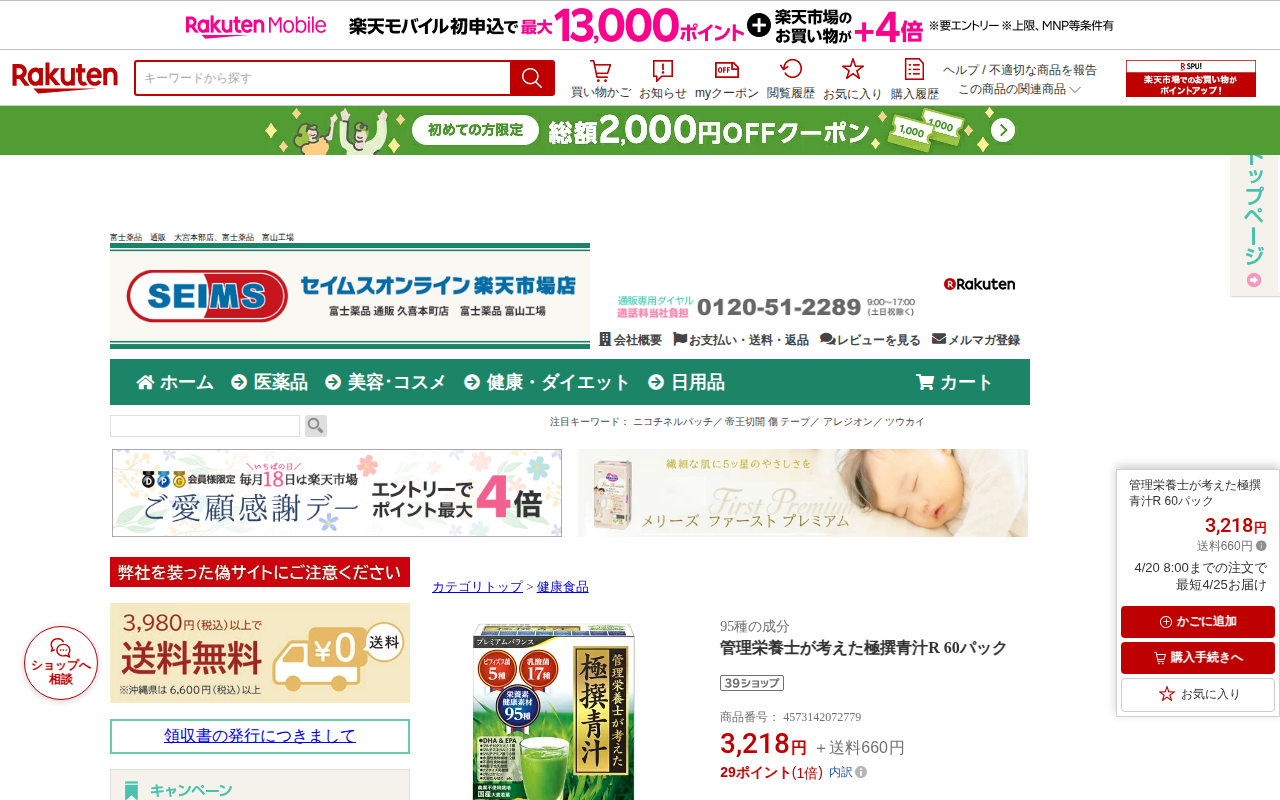Expand この商品の関連商品 dropdown
1280x800 pixels.
1019,89
